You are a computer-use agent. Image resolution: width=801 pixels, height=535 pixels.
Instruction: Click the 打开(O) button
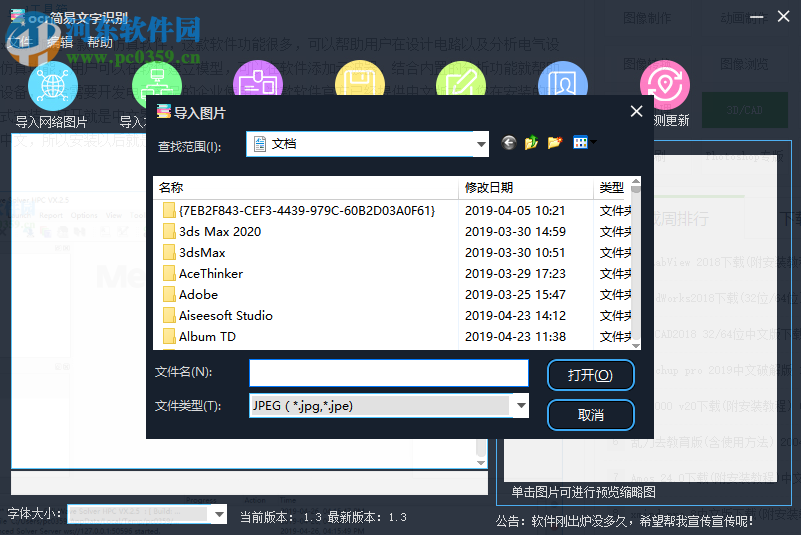(x=591, y=376)
